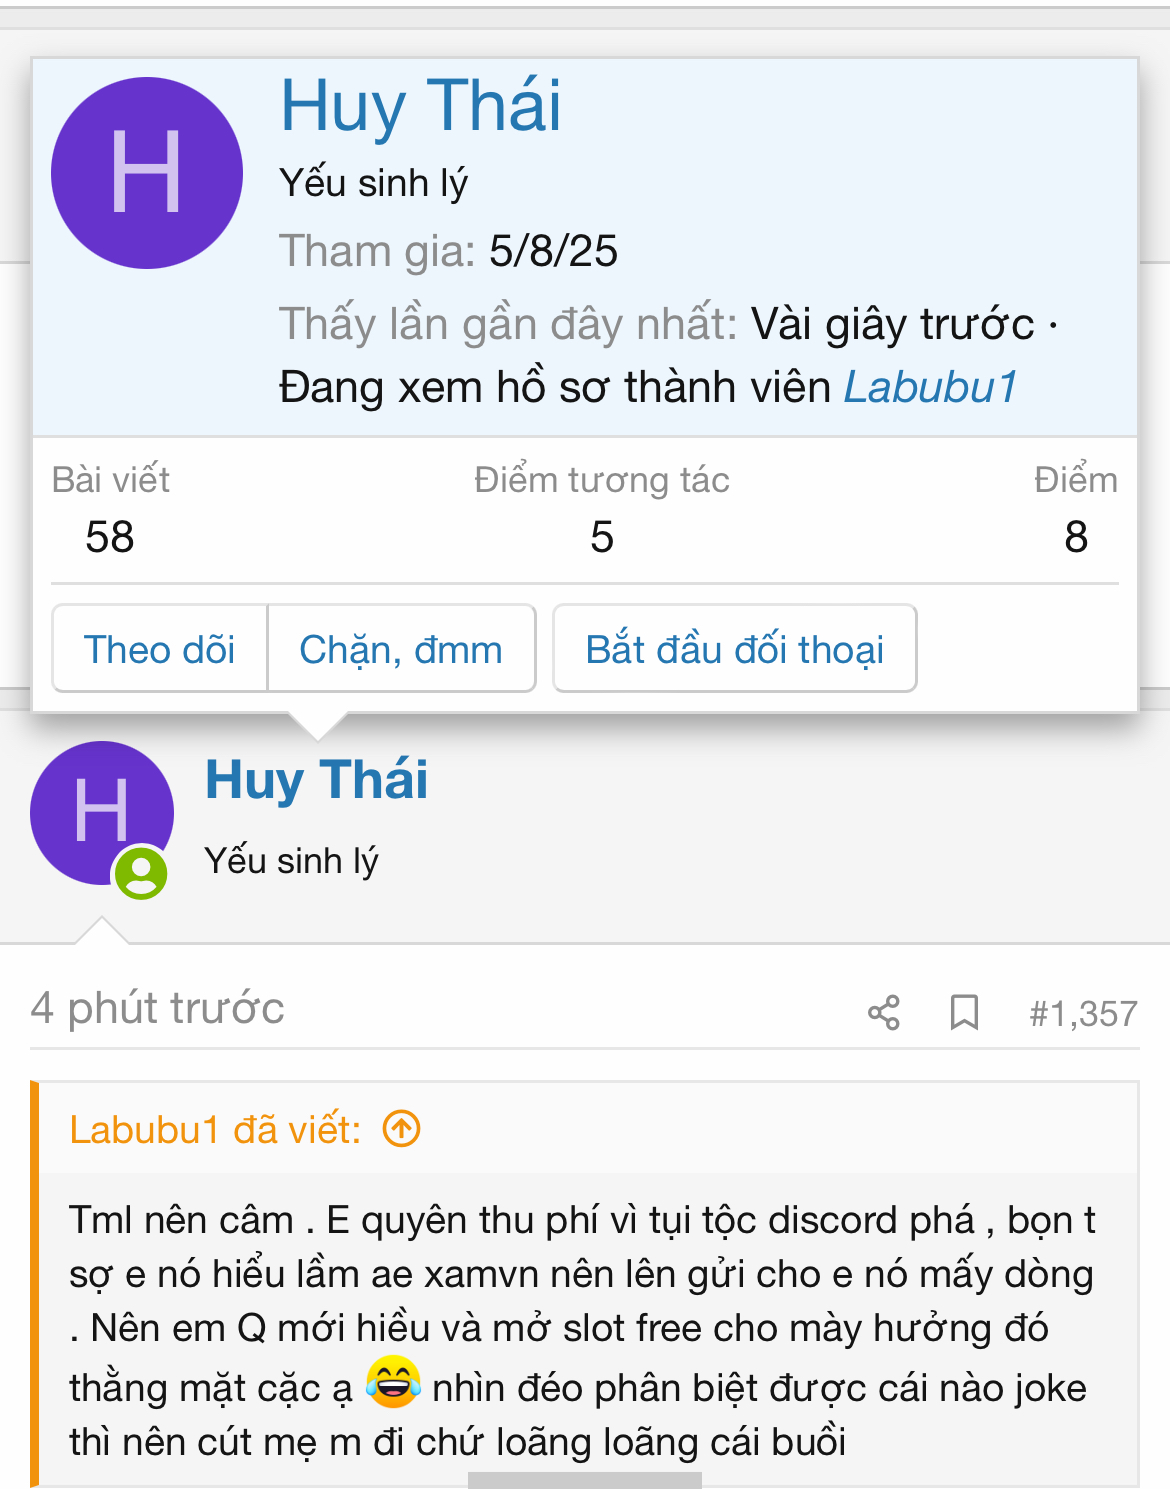
Task: Click the Theo dõi button
Action: click(x=160, y=649)
